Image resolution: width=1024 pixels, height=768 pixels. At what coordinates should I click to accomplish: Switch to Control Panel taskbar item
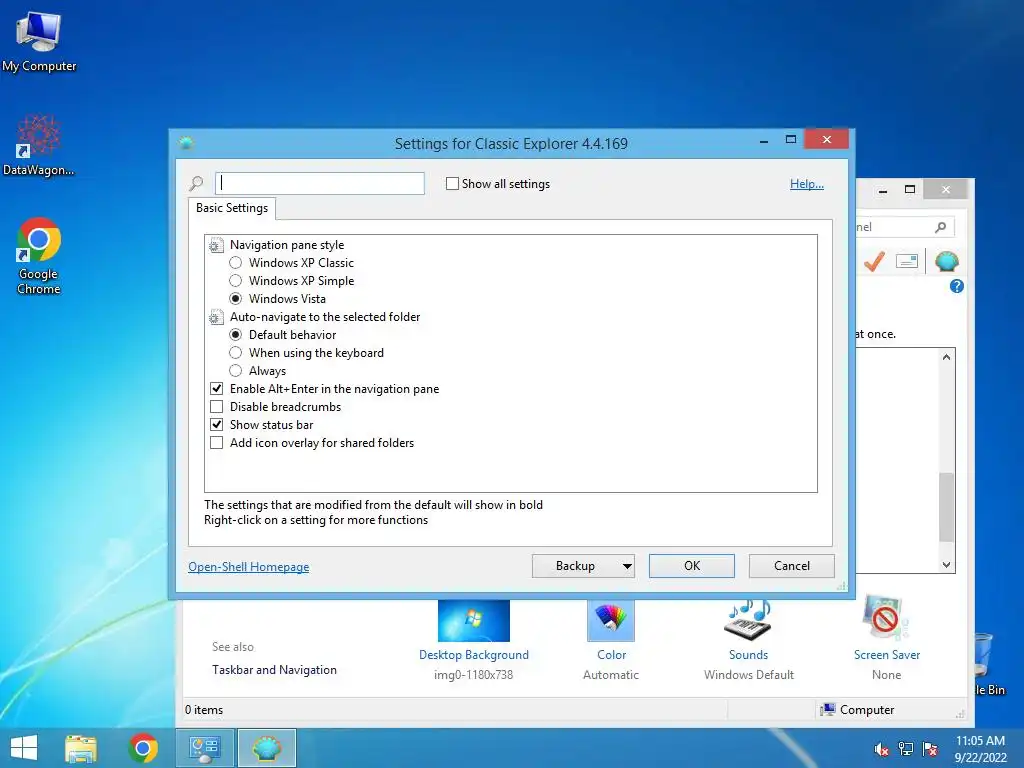[204, 748]
